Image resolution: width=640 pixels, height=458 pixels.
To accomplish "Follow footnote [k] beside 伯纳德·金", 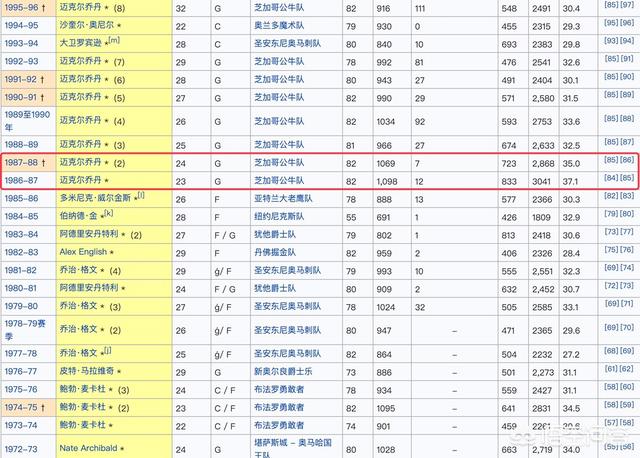I will (108, 213).
